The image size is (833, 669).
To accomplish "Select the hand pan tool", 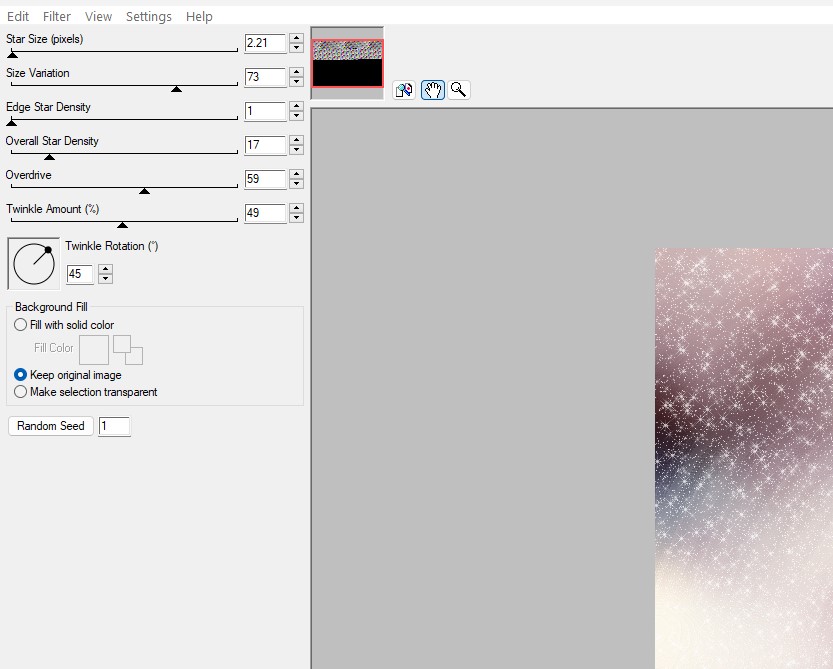I will coord(432,90).
